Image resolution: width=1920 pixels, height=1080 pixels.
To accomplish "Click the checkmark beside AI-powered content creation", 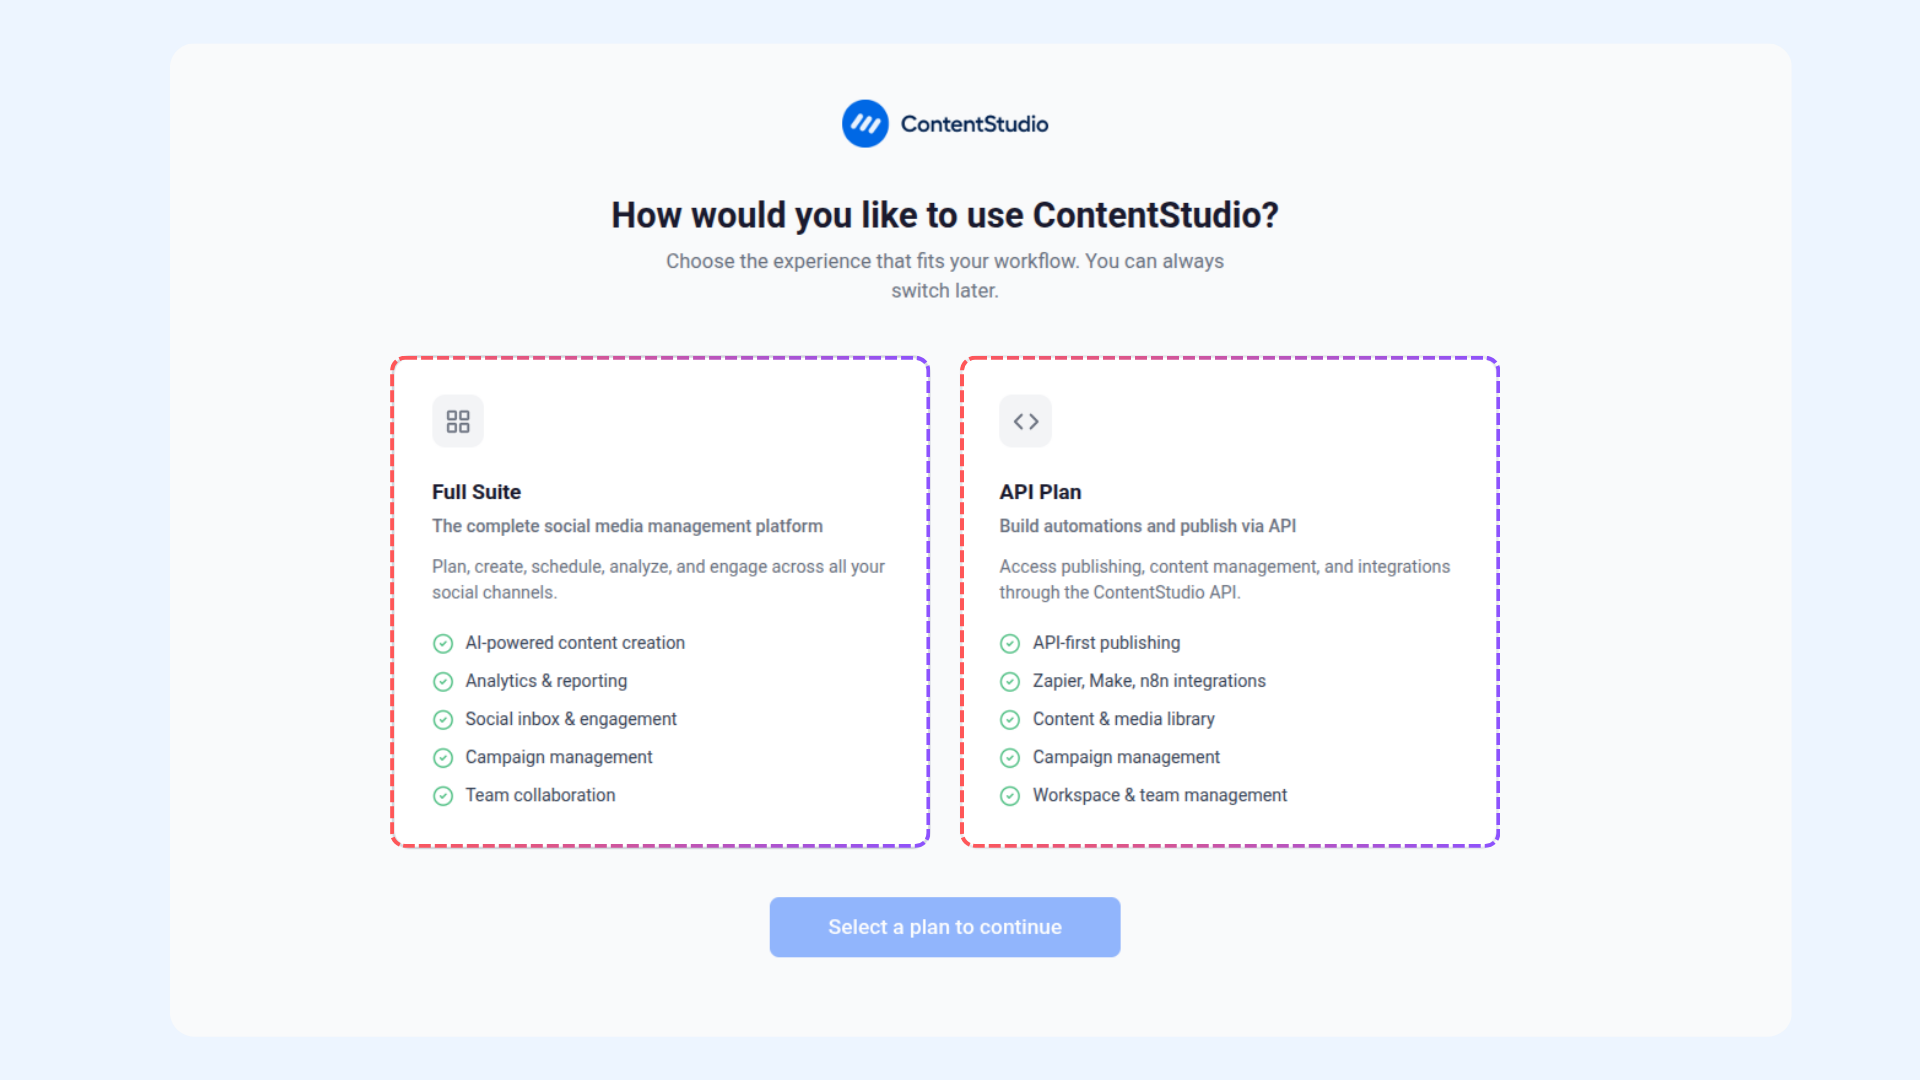I will pyautogui.click(x=443, y=643).
